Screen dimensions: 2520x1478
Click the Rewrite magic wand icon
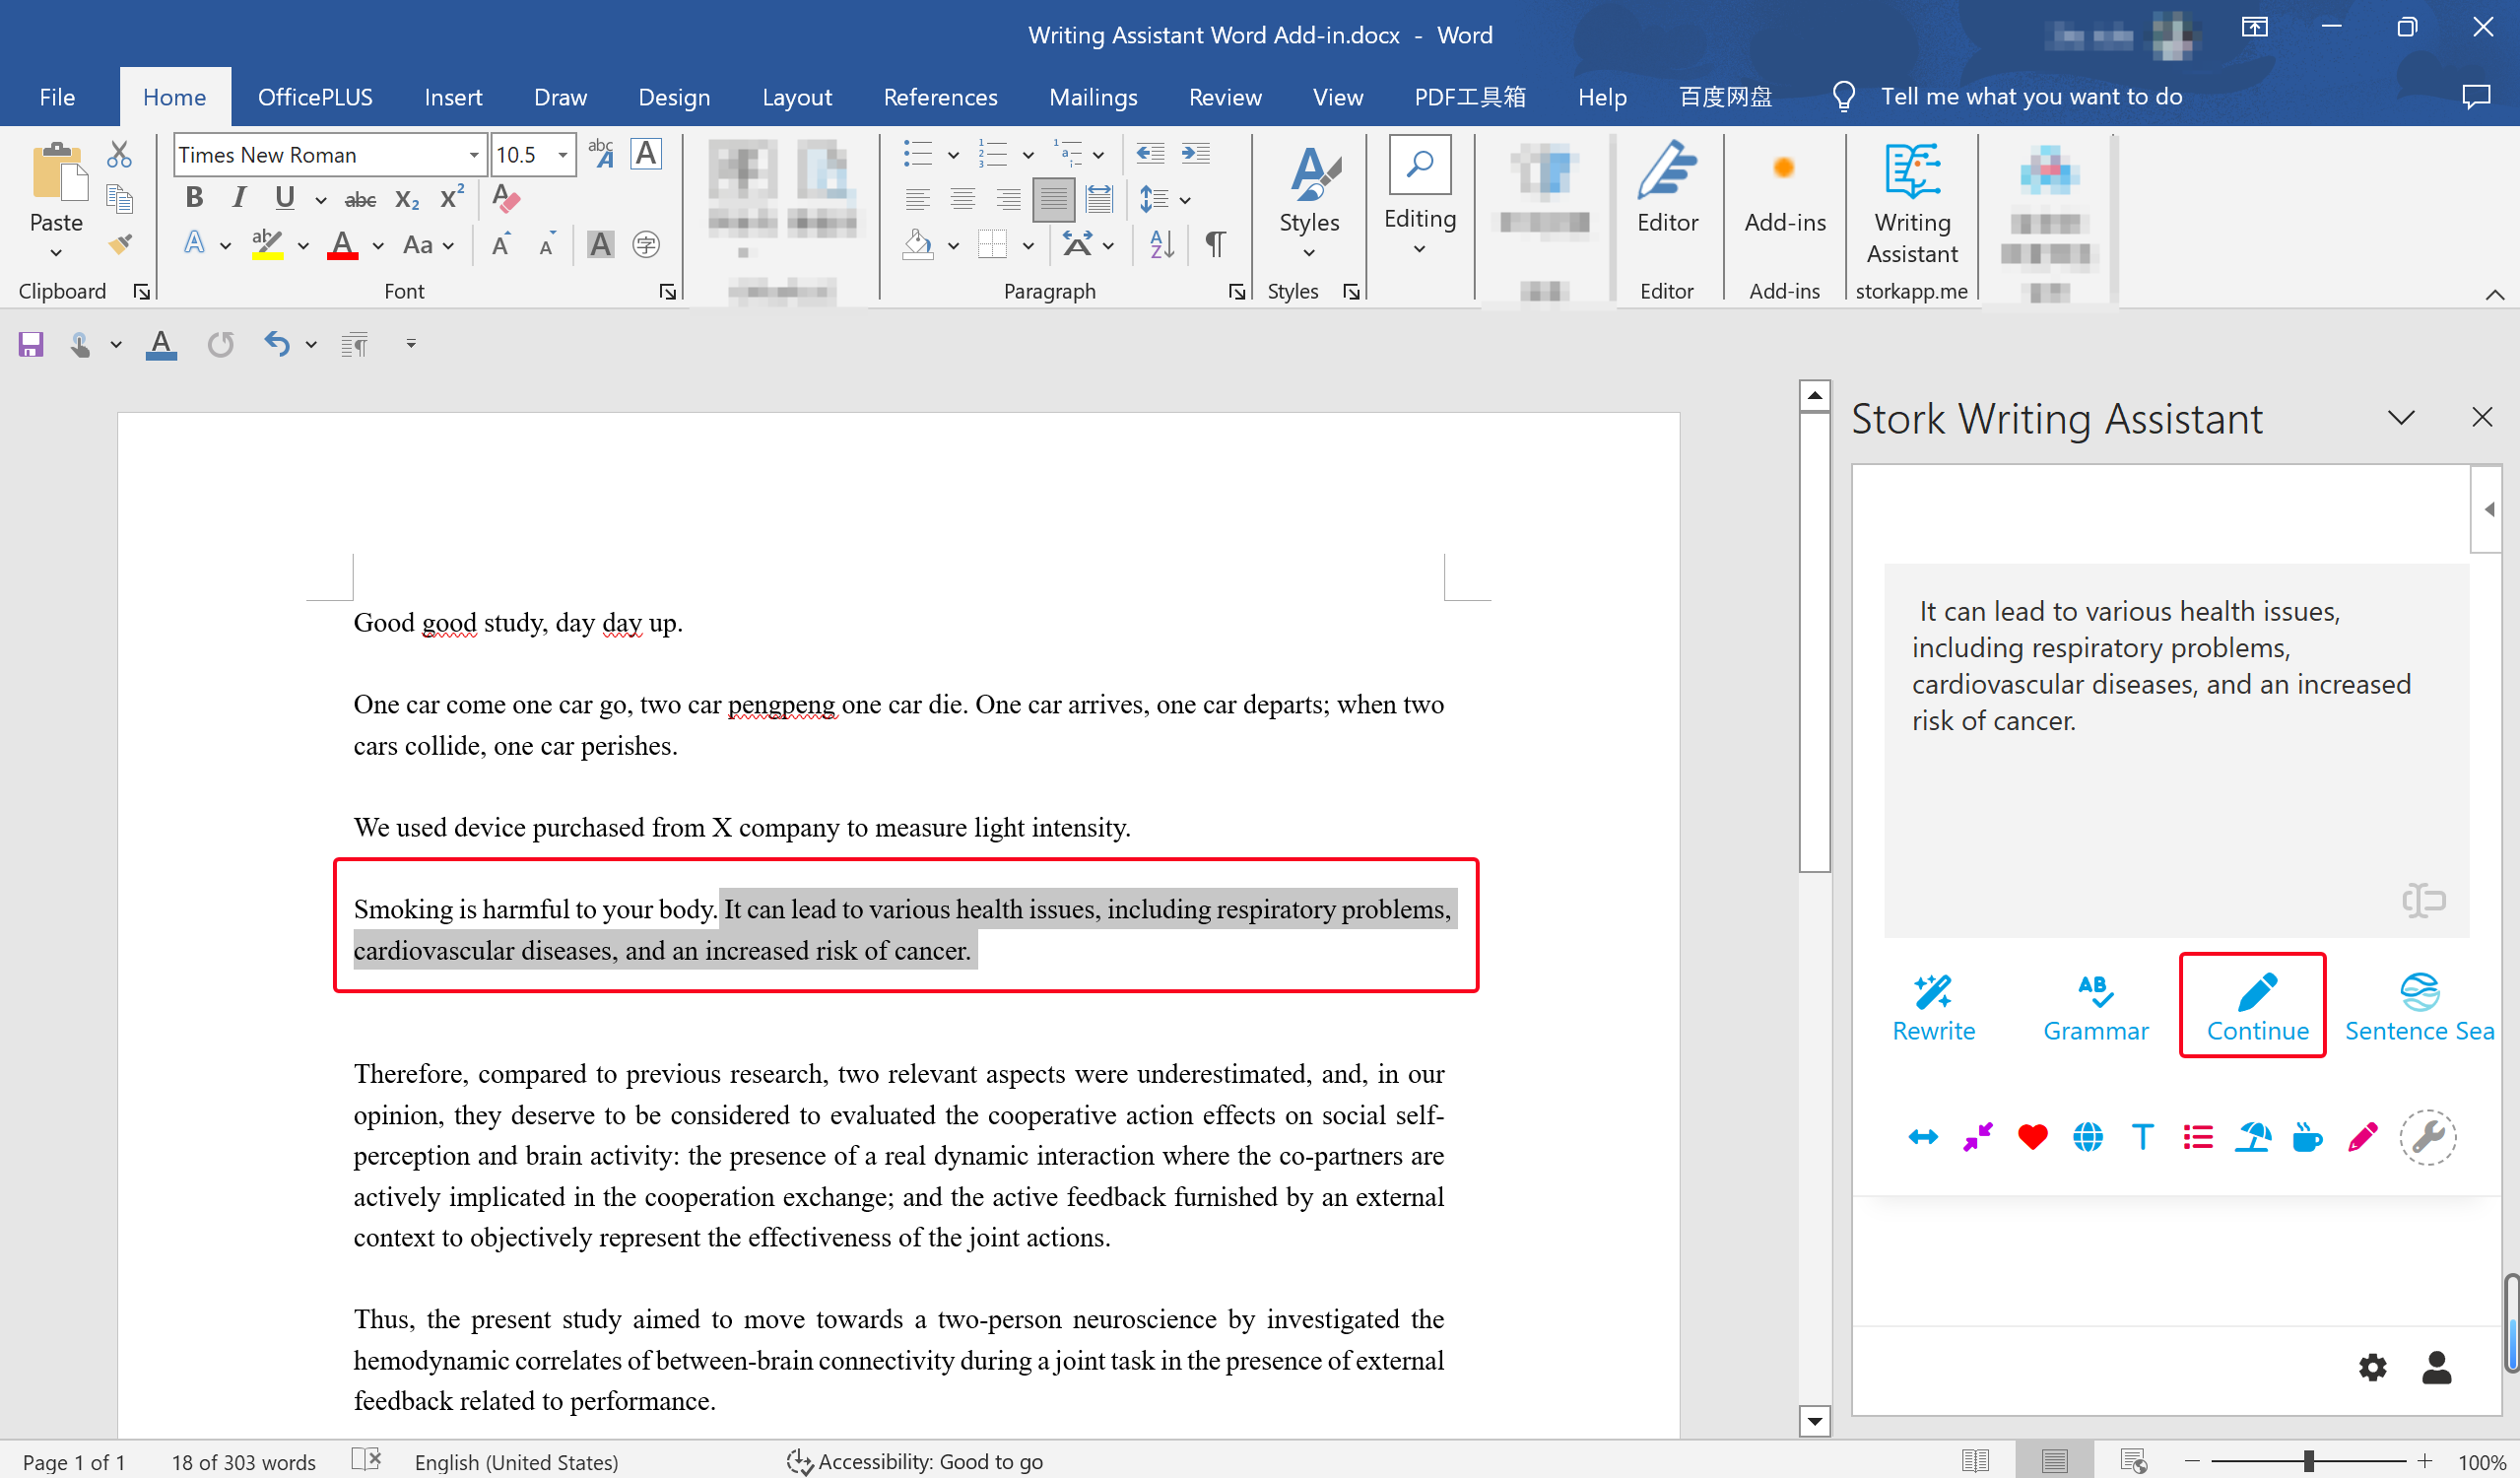coord(1932,992)
